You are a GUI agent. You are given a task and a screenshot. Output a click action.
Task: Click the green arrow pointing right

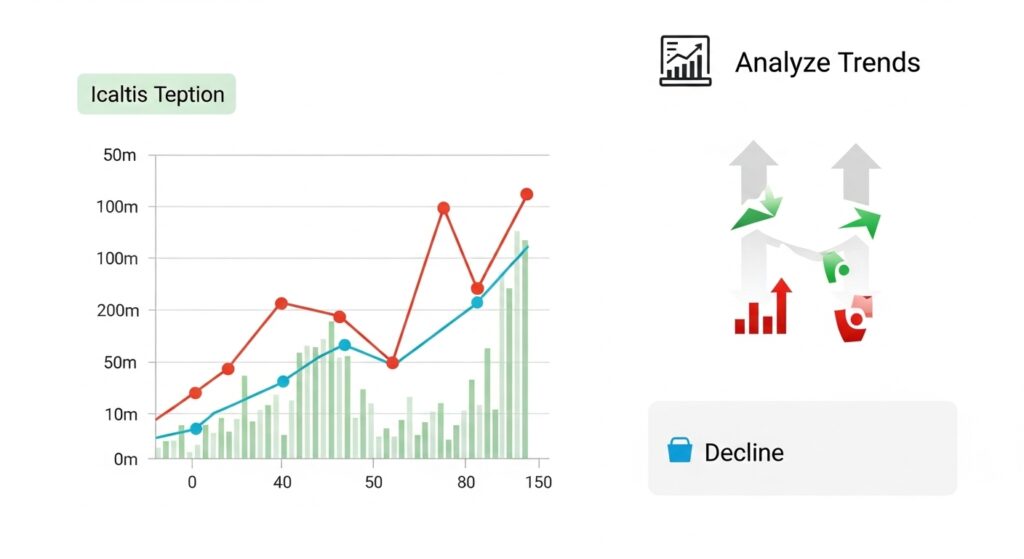(x=860, y=222)
